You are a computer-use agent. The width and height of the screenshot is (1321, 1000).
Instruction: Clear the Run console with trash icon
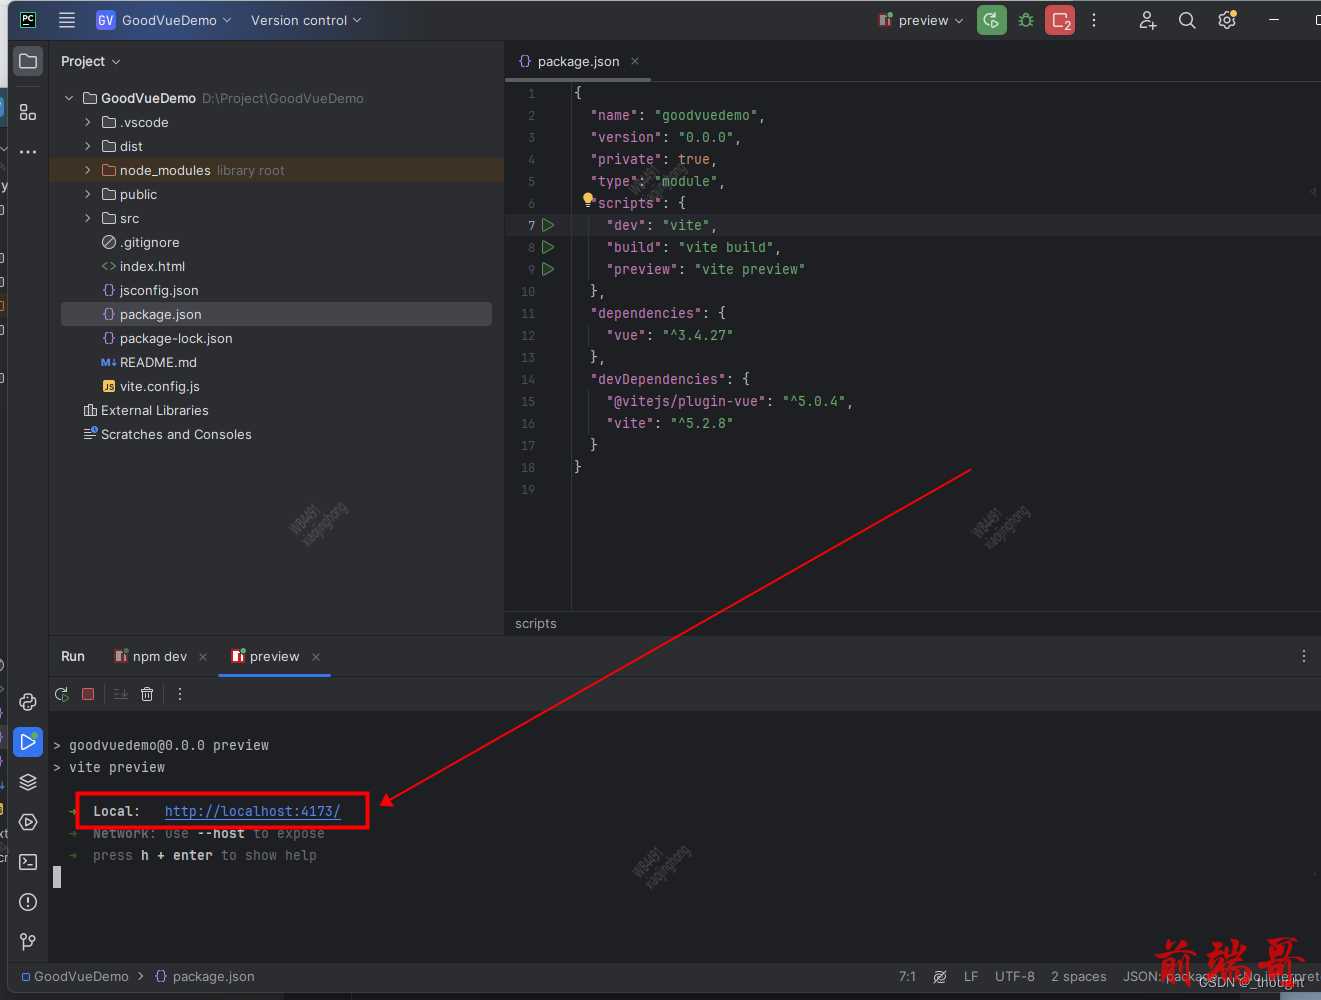click(x=147, y=694)
